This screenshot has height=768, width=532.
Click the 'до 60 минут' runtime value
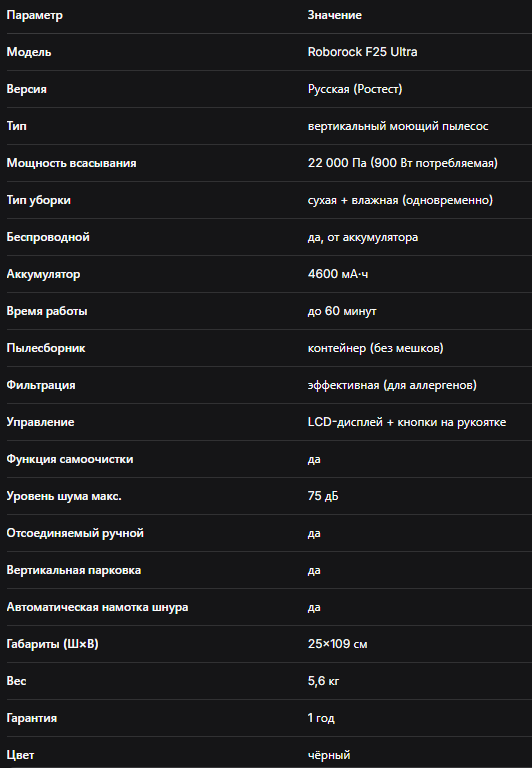[342, 312]
